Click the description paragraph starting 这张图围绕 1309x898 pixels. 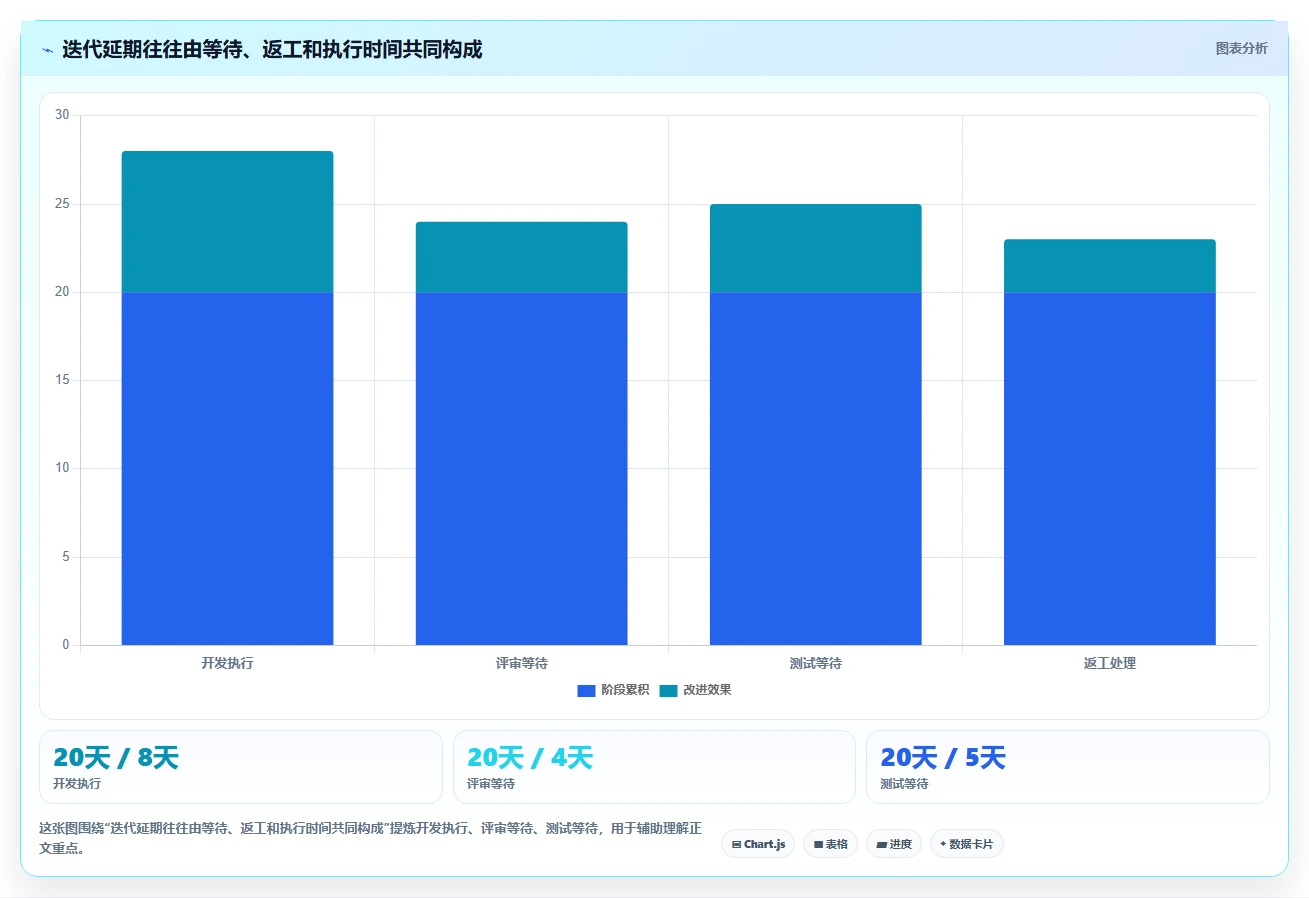[x=370, y=838]
